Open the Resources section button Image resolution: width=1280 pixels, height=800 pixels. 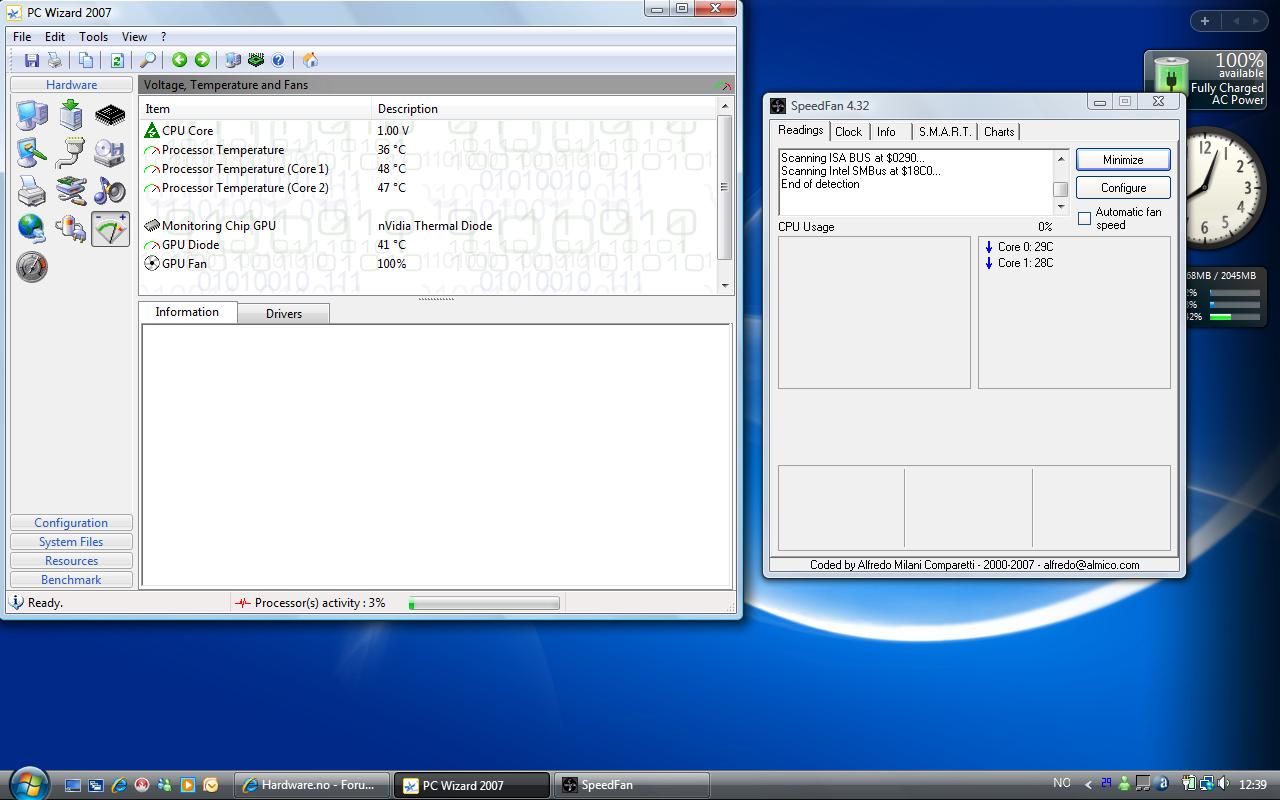point(71,561)
